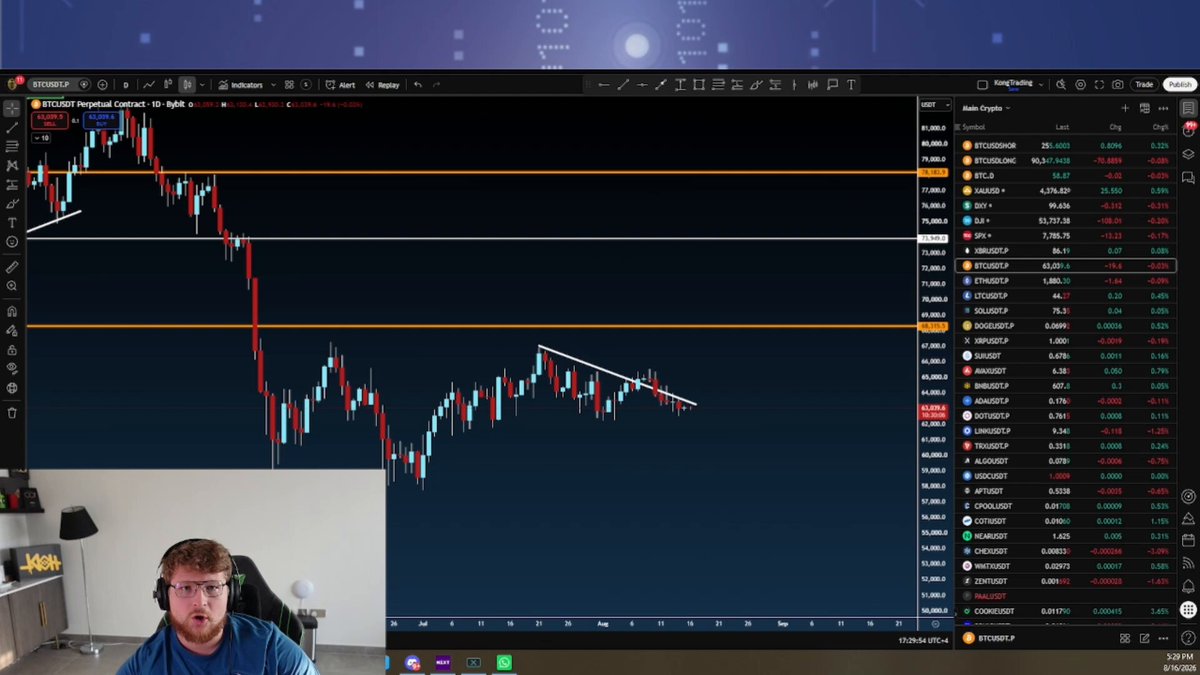This screenshot has width=1200, height=675.
Task: Open the chart settings gear icon
Action: (x=1080, y=85)
